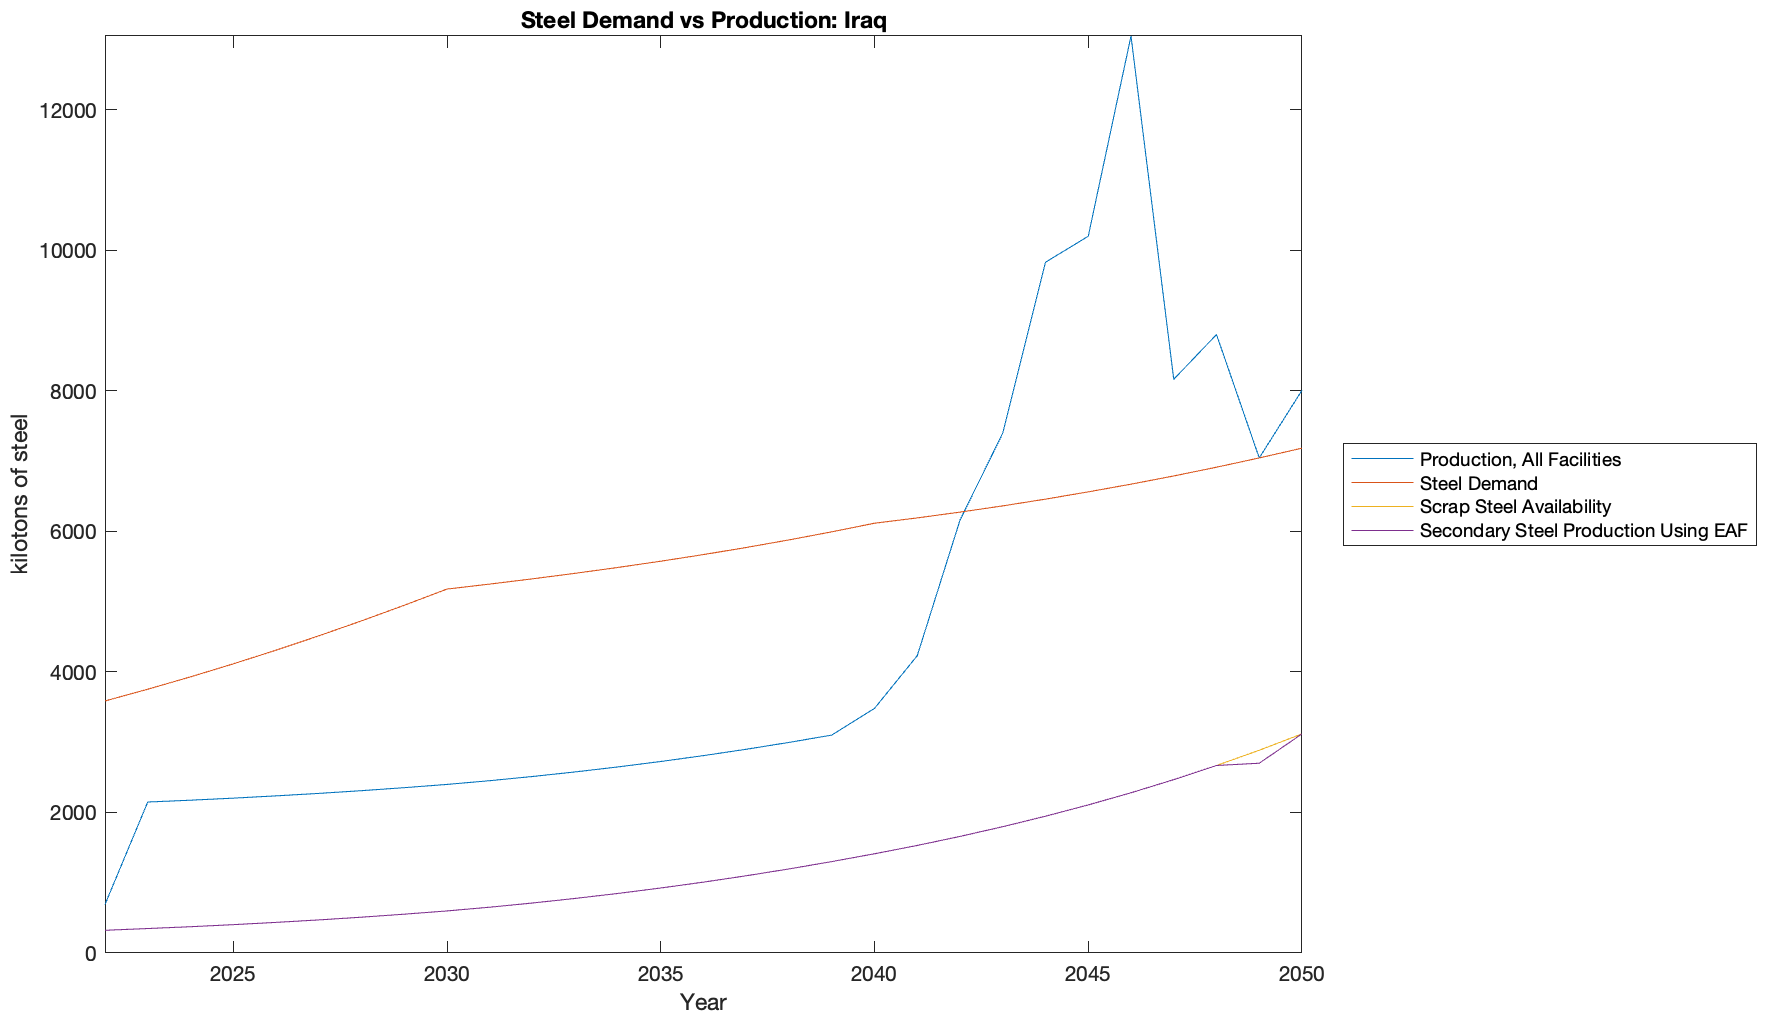Click the 2040 tick label on x-axis

(874, 975)
